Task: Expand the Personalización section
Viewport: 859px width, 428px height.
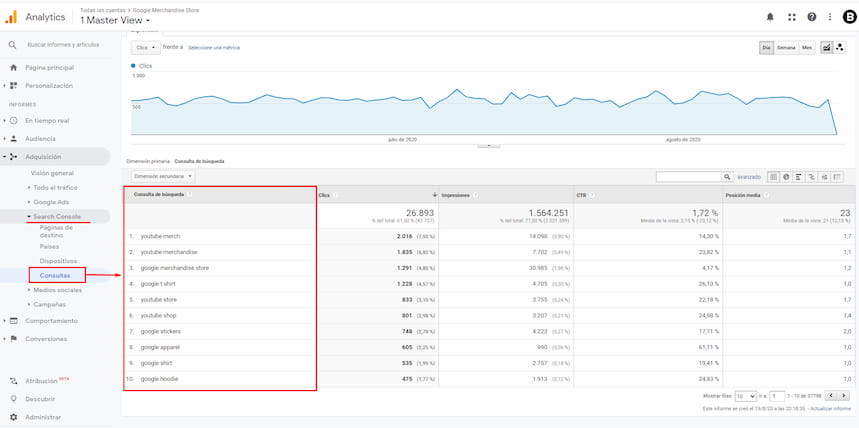Action: (x=48, y=86)
